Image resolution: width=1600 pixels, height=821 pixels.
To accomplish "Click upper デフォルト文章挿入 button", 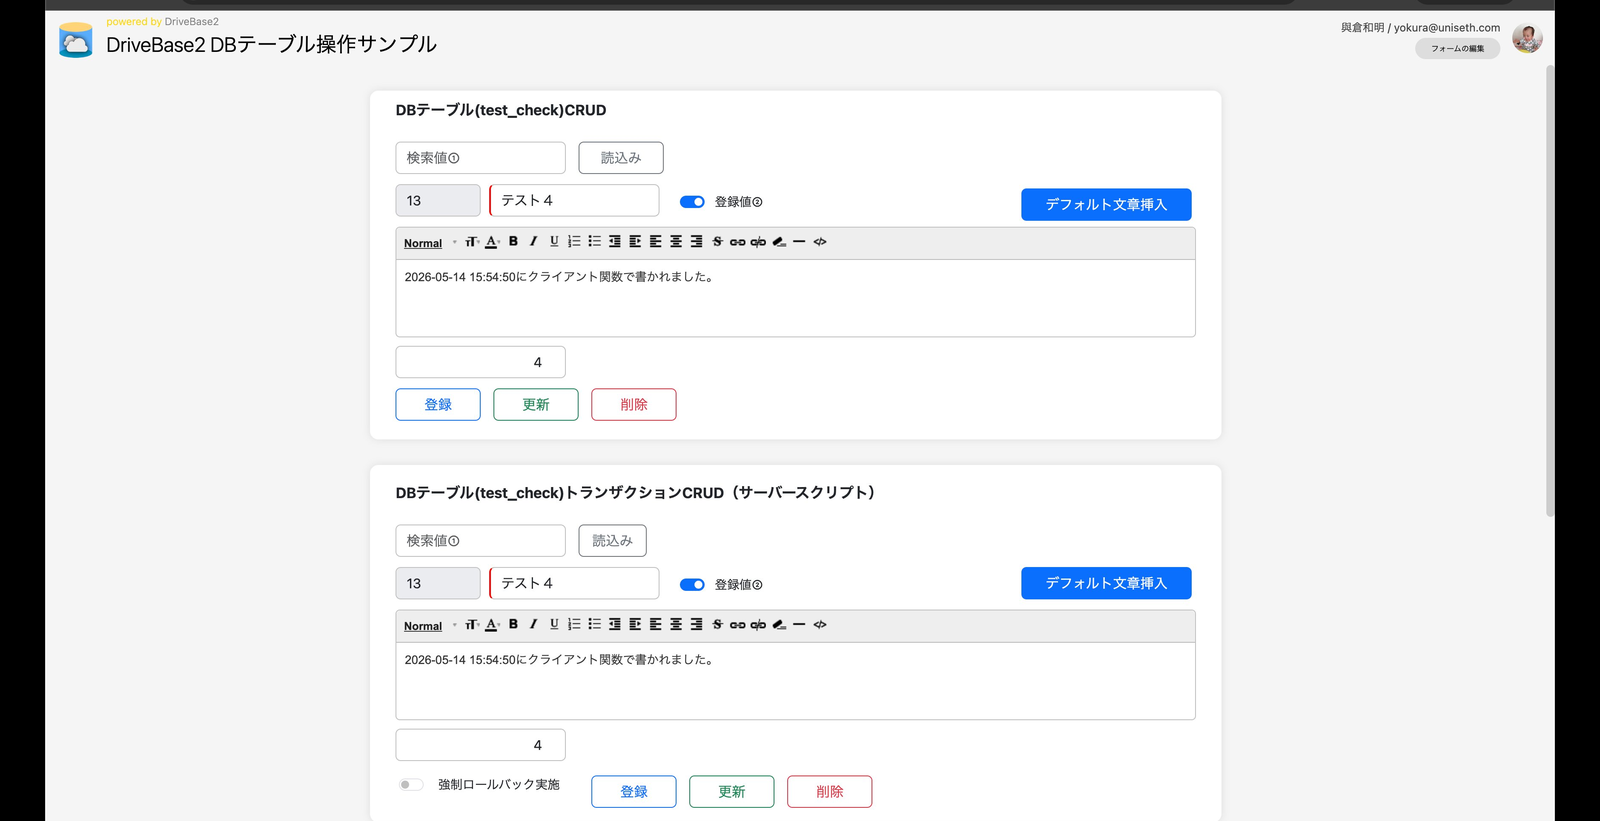I will click(1106, 204).
